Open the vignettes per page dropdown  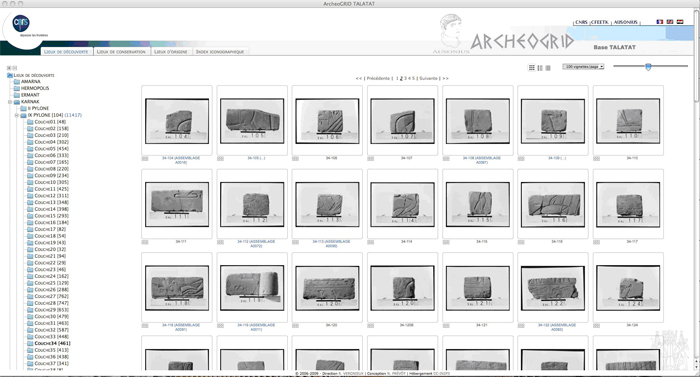tap(583, 67)
